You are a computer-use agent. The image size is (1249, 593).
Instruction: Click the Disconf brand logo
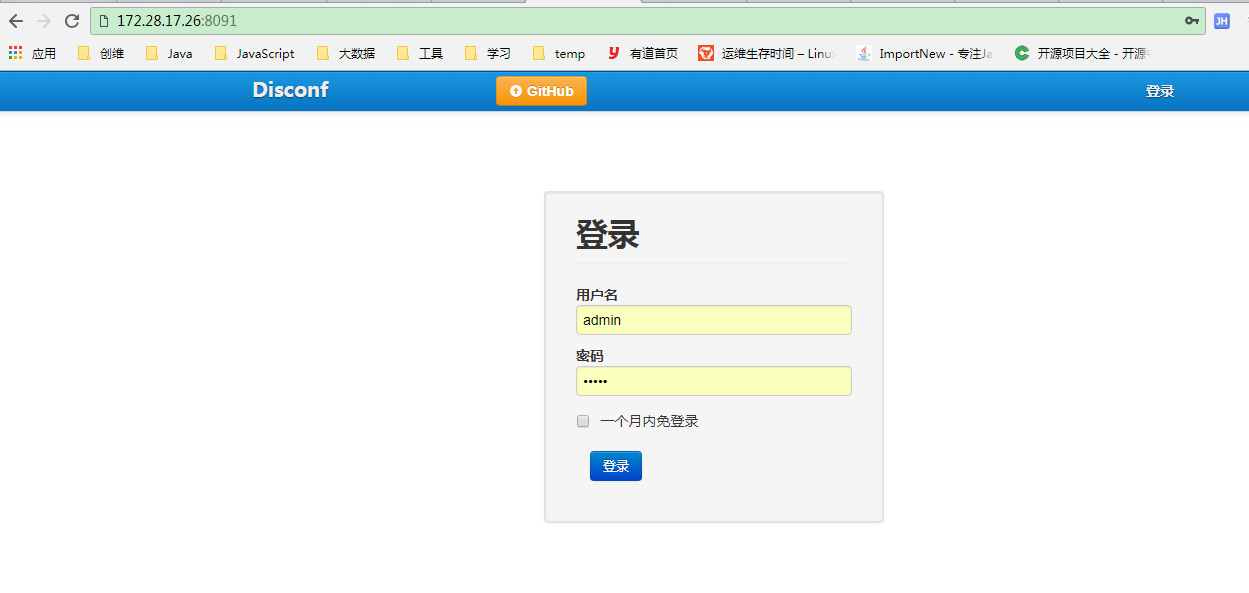[290, 90]
